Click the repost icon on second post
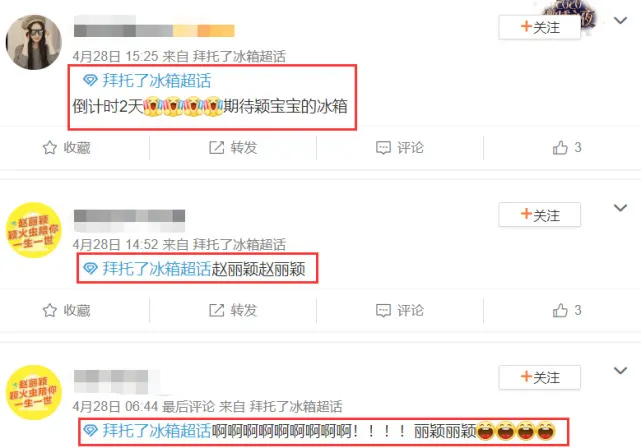The width and height of the screenshot is (641, 448). 217,310
